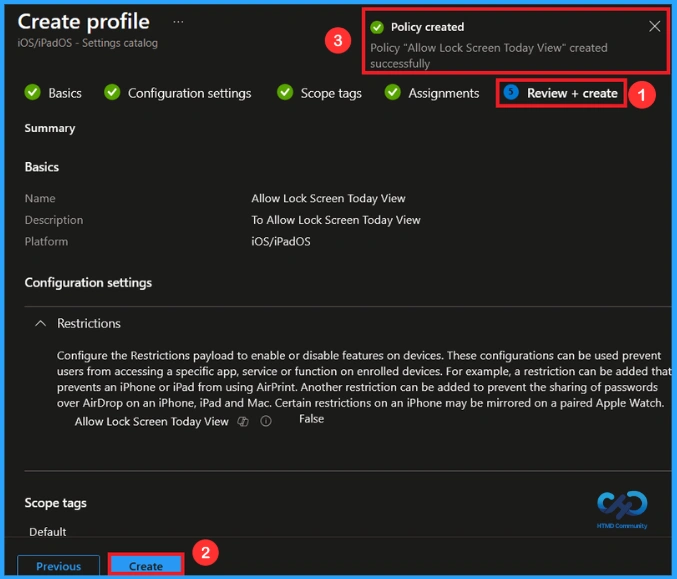Click the Create button
Image resolution: width=677 pixels, height=579 pixels.
coord(146,566)
